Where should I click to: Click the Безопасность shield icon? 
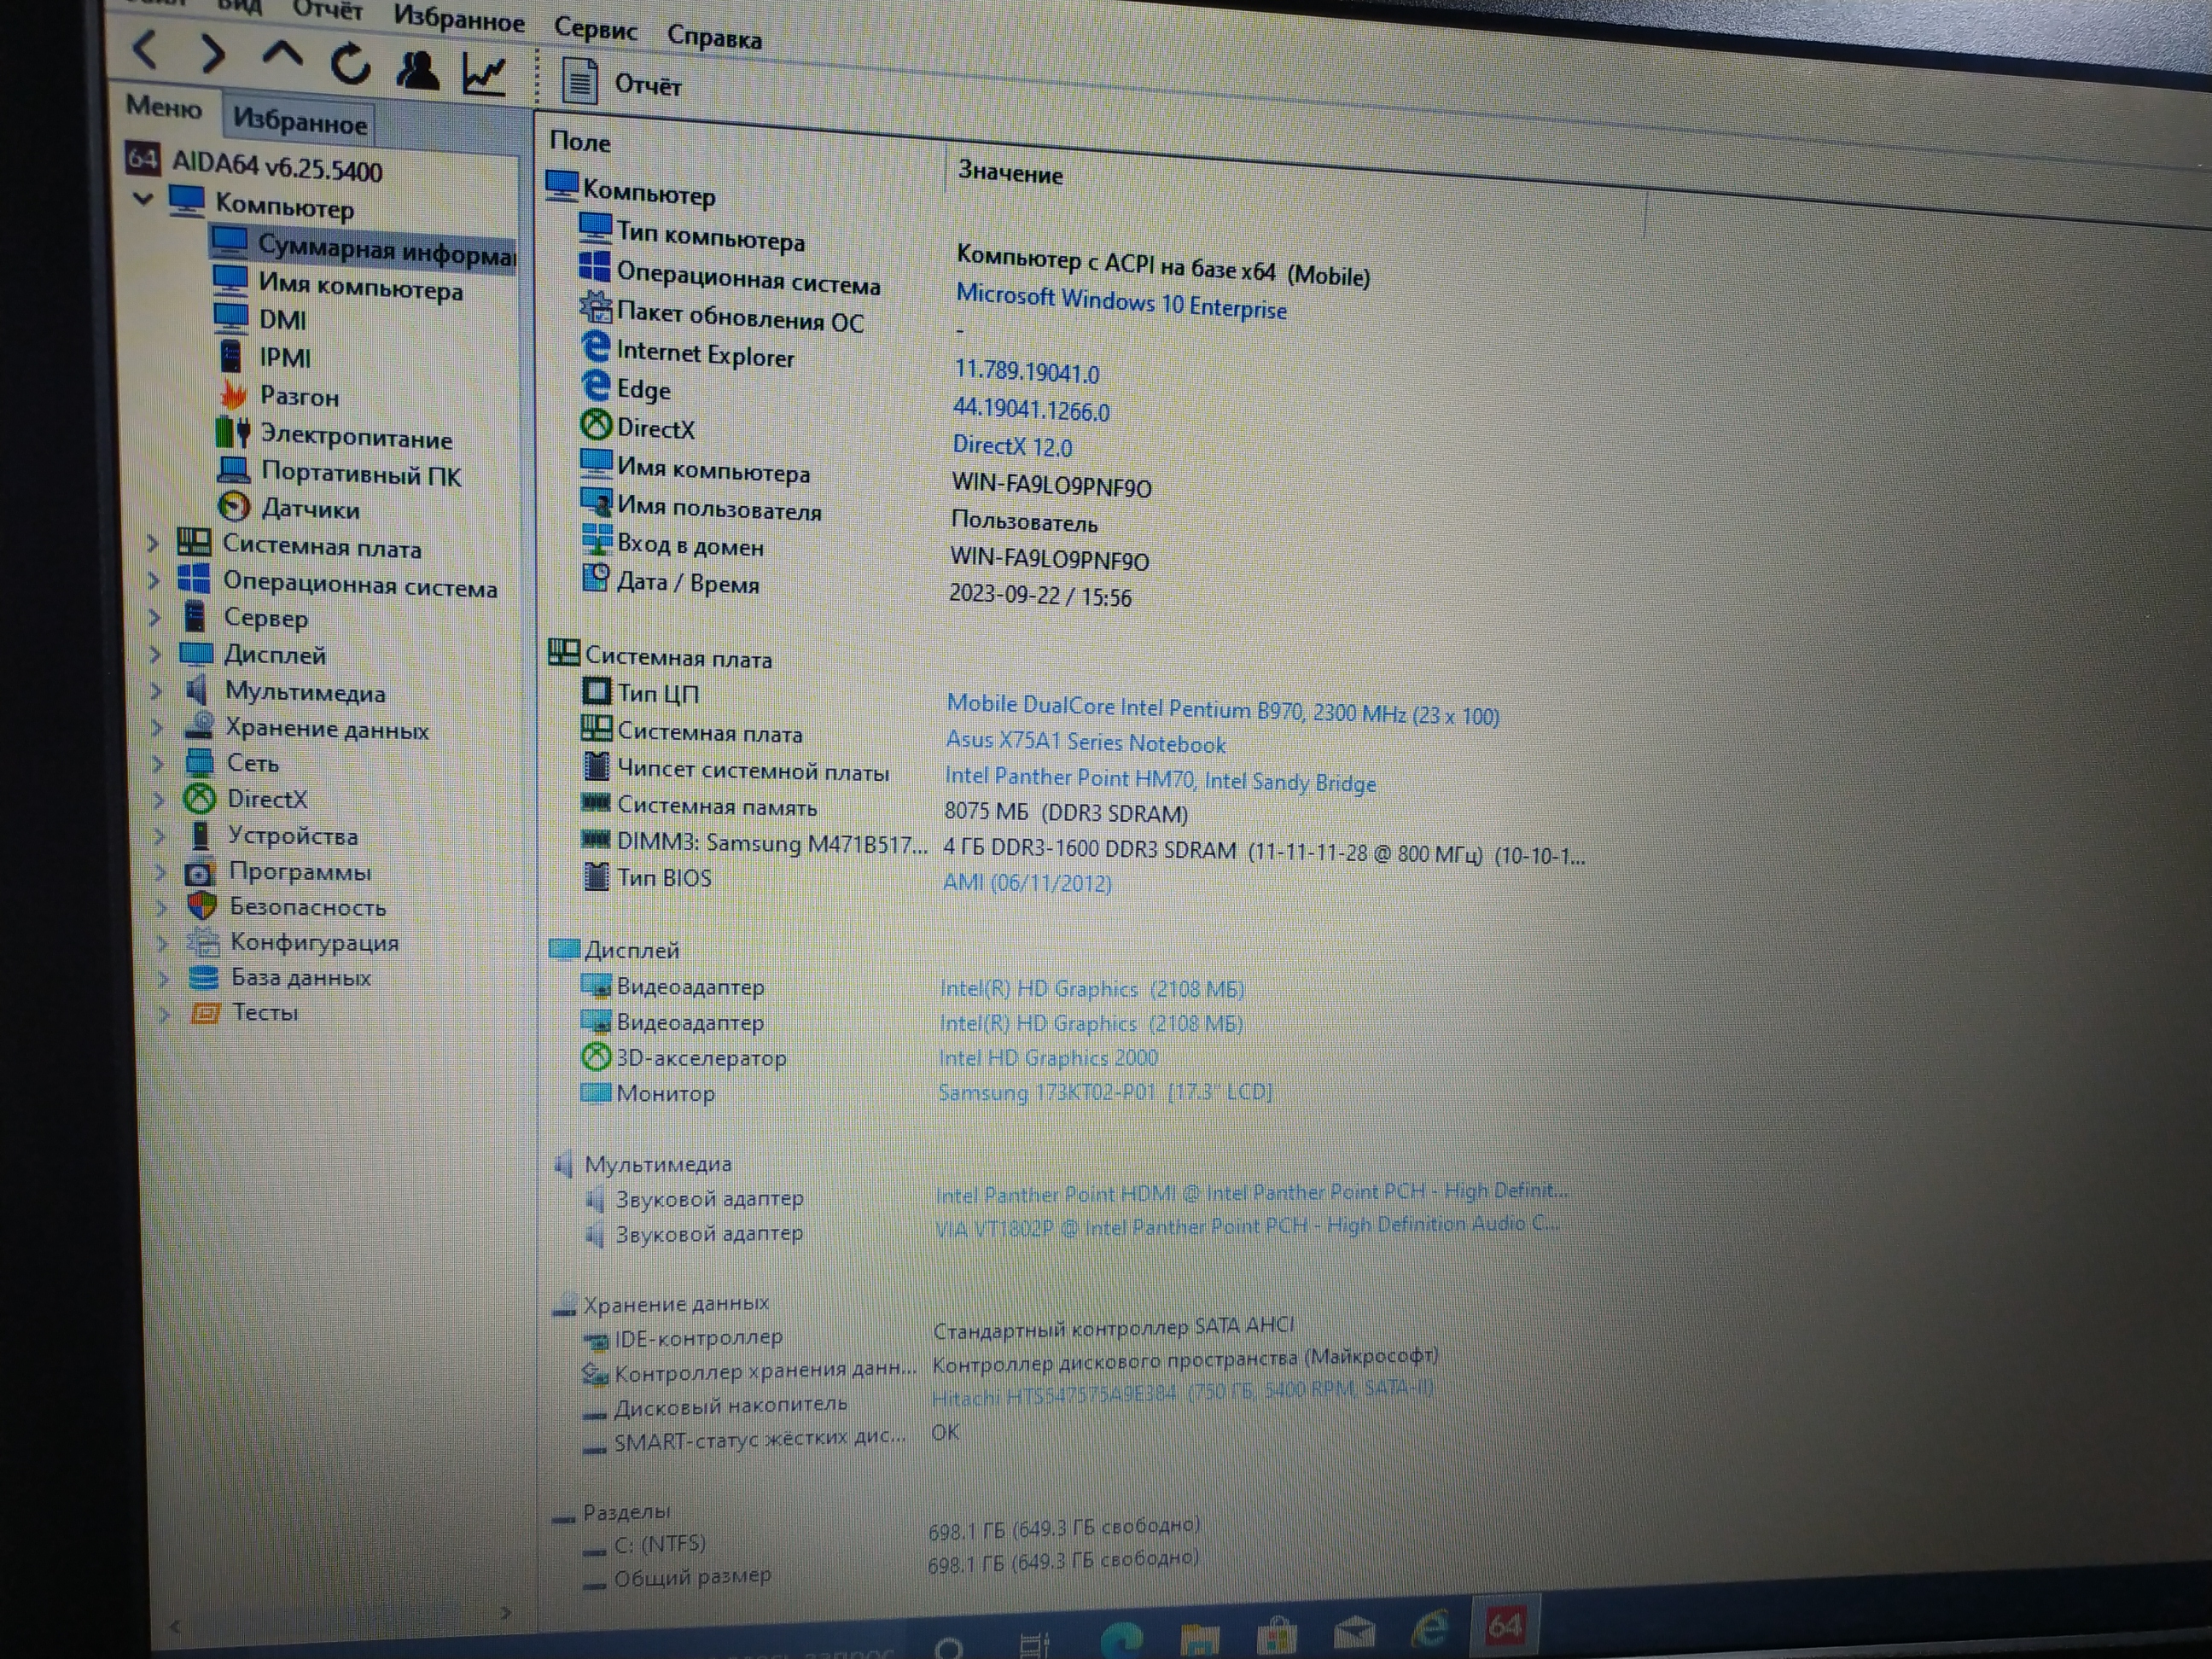click(202, 906)
